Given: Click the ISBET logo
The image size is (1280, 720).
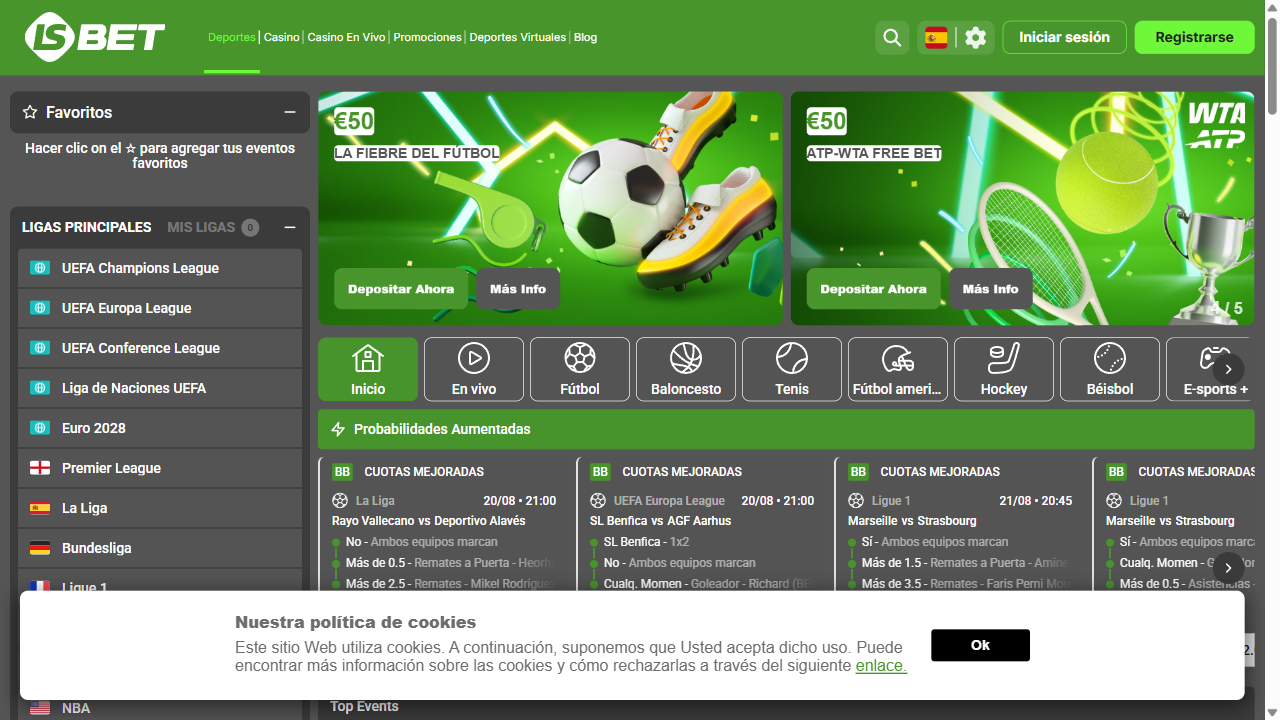Looking at the screenshot, I should (x=95, y=37).
